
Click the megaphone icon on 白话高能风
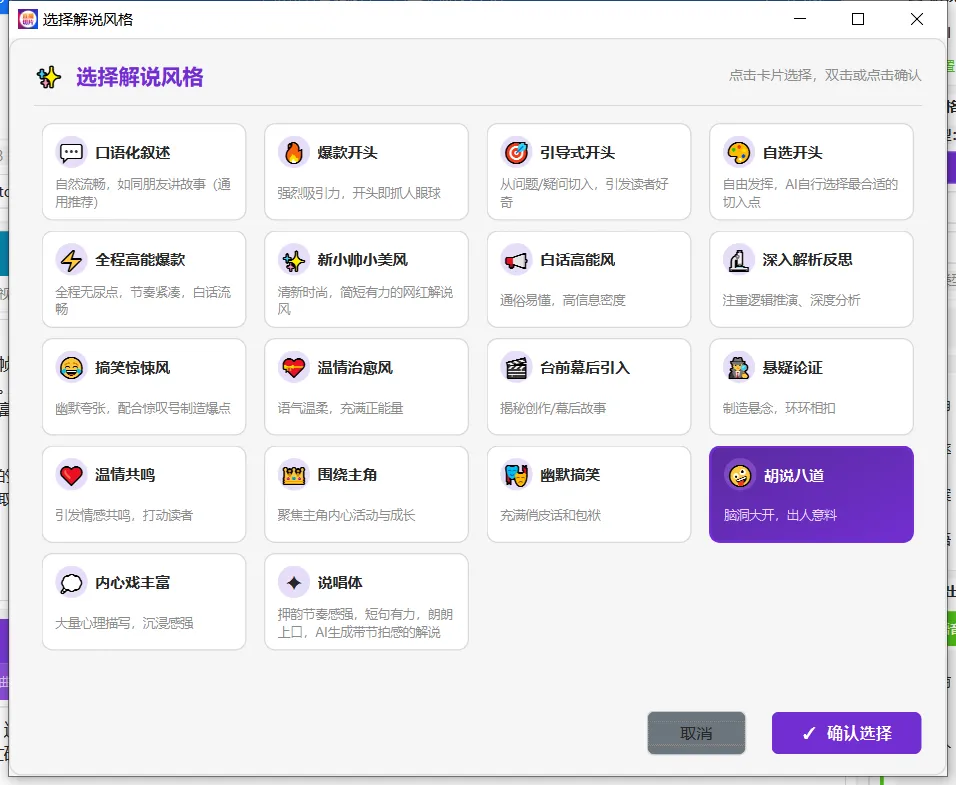[x=516, y=260]
